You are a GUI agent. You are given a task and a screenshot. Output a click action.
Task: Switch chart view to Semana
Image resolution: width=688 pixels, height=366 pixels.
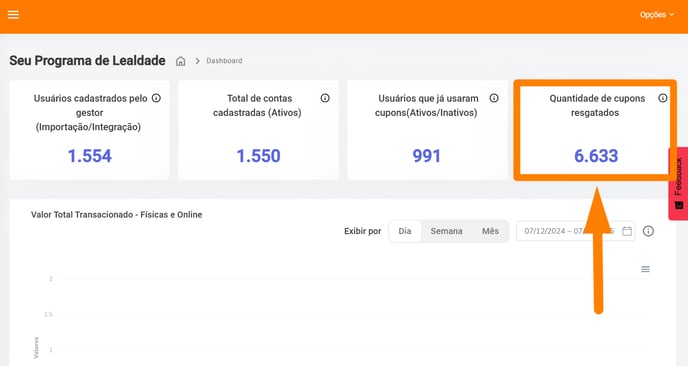pos(446,231)
